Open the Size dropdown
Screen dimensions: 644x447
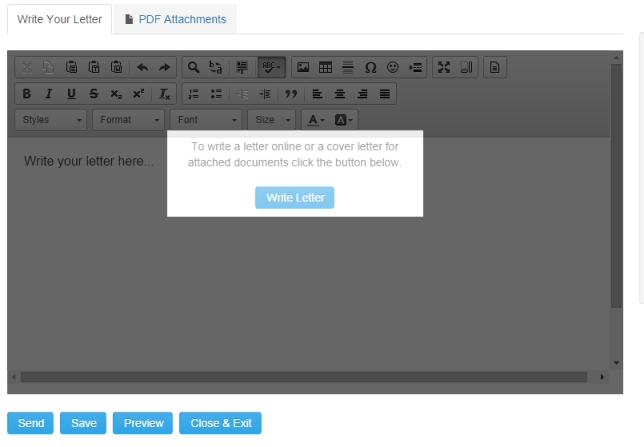(x=271, y=120)
